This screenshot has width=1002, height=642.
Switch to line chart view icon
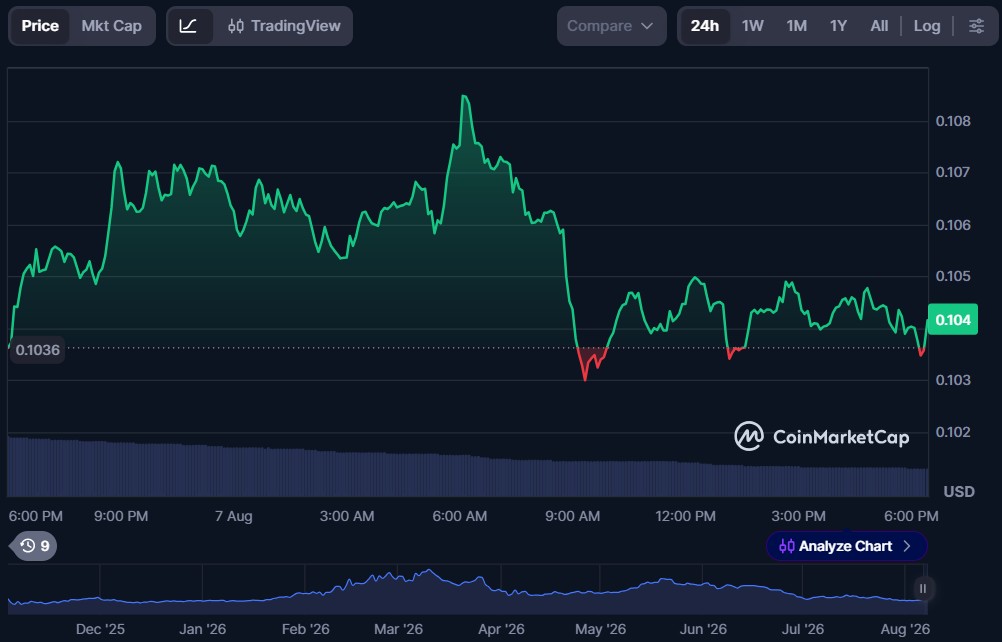188,26
